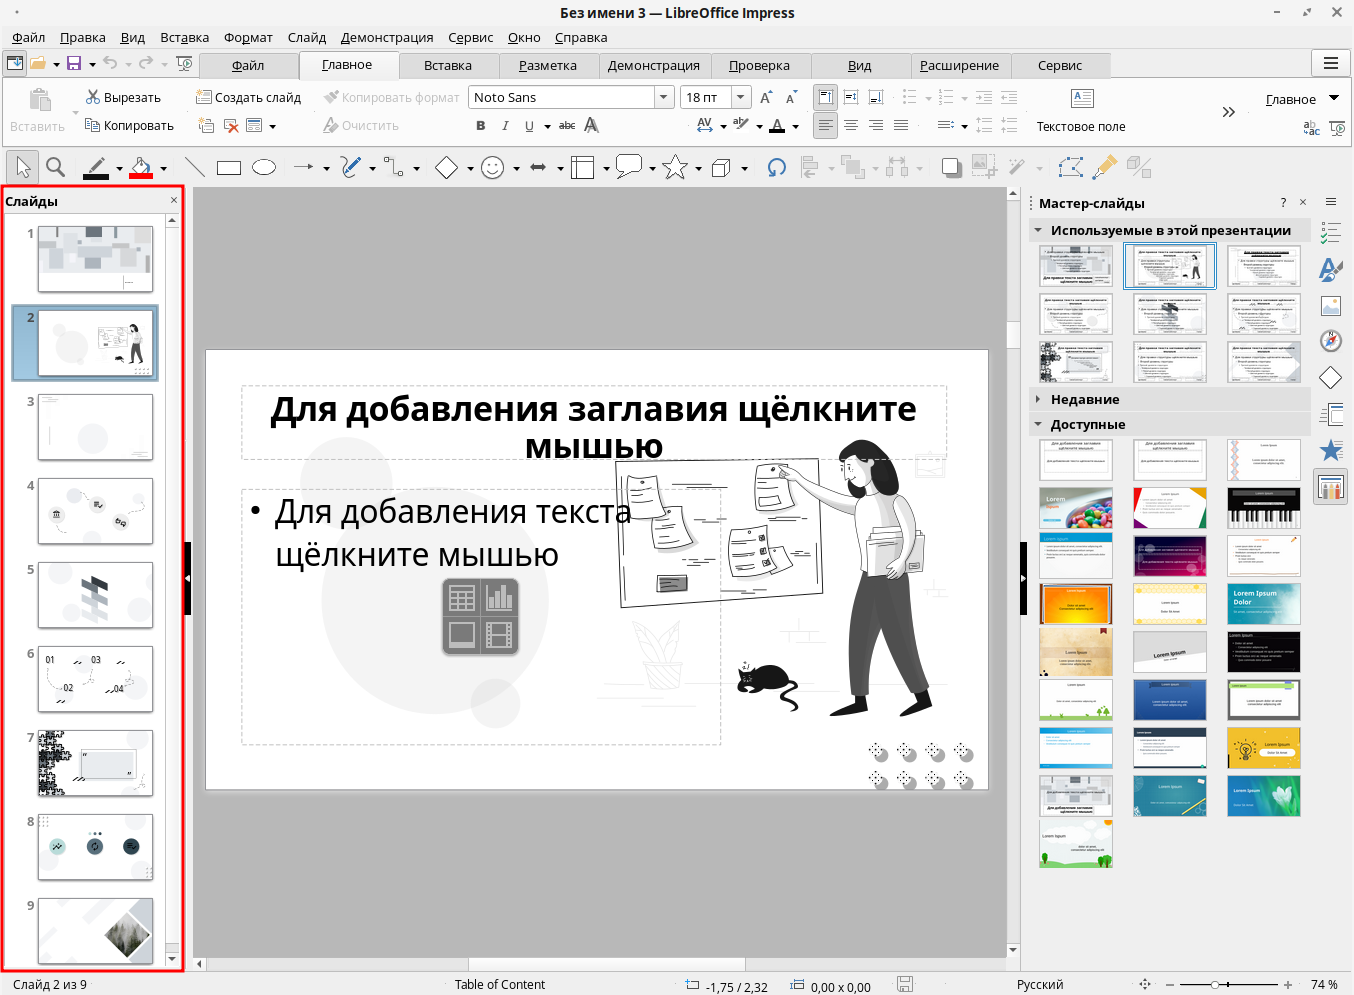Select the Rectangle drawing tool

tap(229, 168)
